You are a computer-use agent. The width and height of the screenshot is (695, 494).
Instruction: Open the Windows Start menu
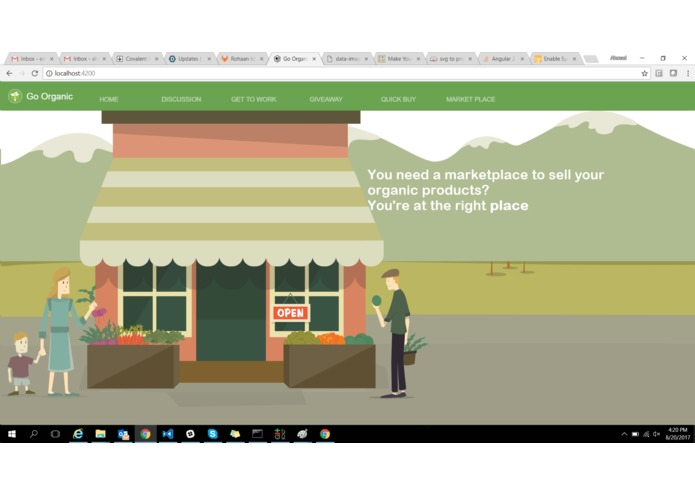click(12, 434)
